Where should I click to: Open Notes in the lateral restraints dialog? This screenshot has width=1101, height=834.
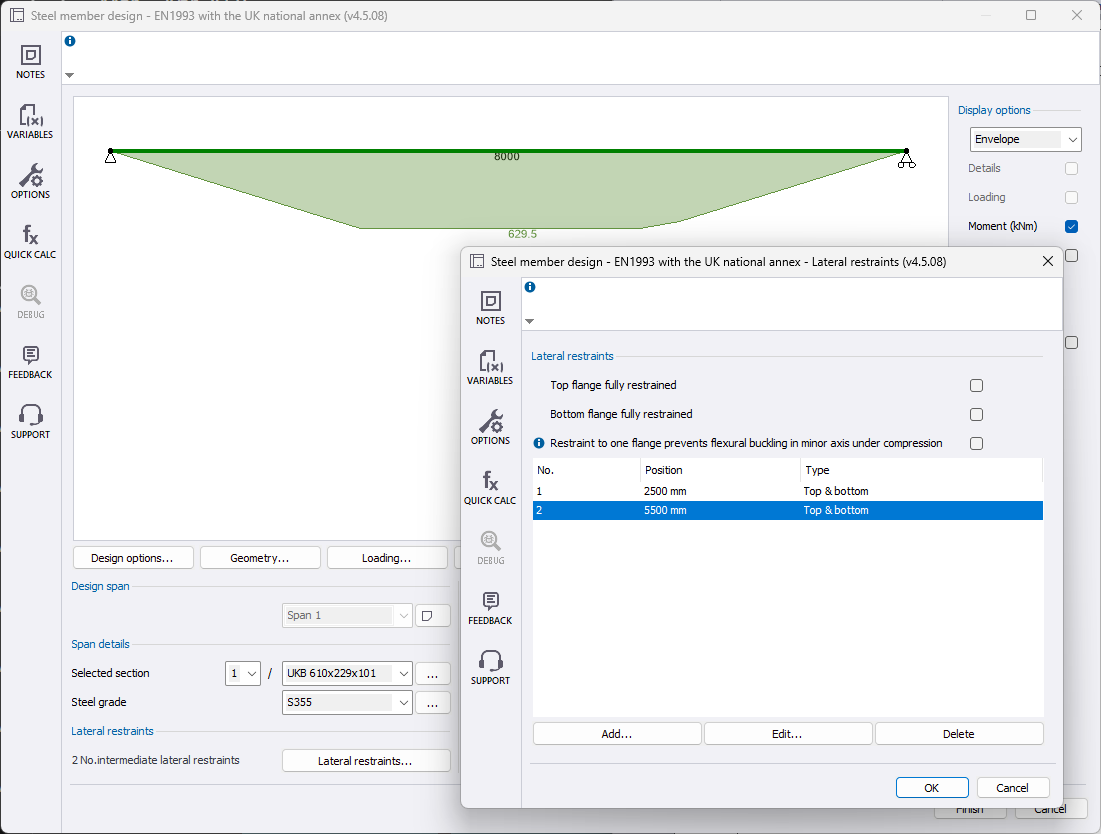(x=490, y=307)
